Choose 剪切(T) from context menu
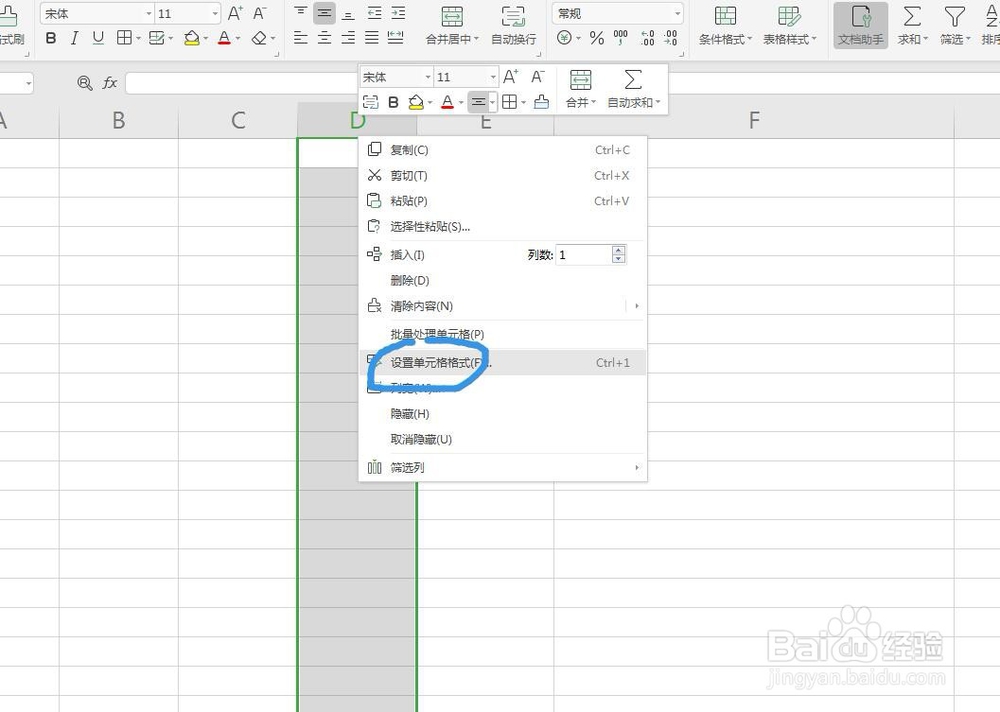This screenshot has height=712, width=1000. pos(503,175)
